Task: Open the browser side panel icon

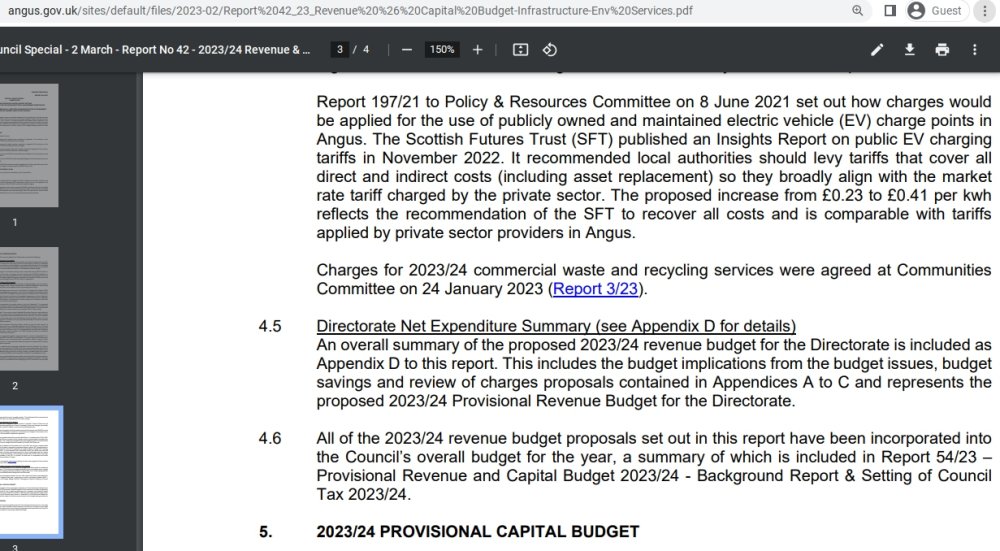Action: (x=890, y=11)
